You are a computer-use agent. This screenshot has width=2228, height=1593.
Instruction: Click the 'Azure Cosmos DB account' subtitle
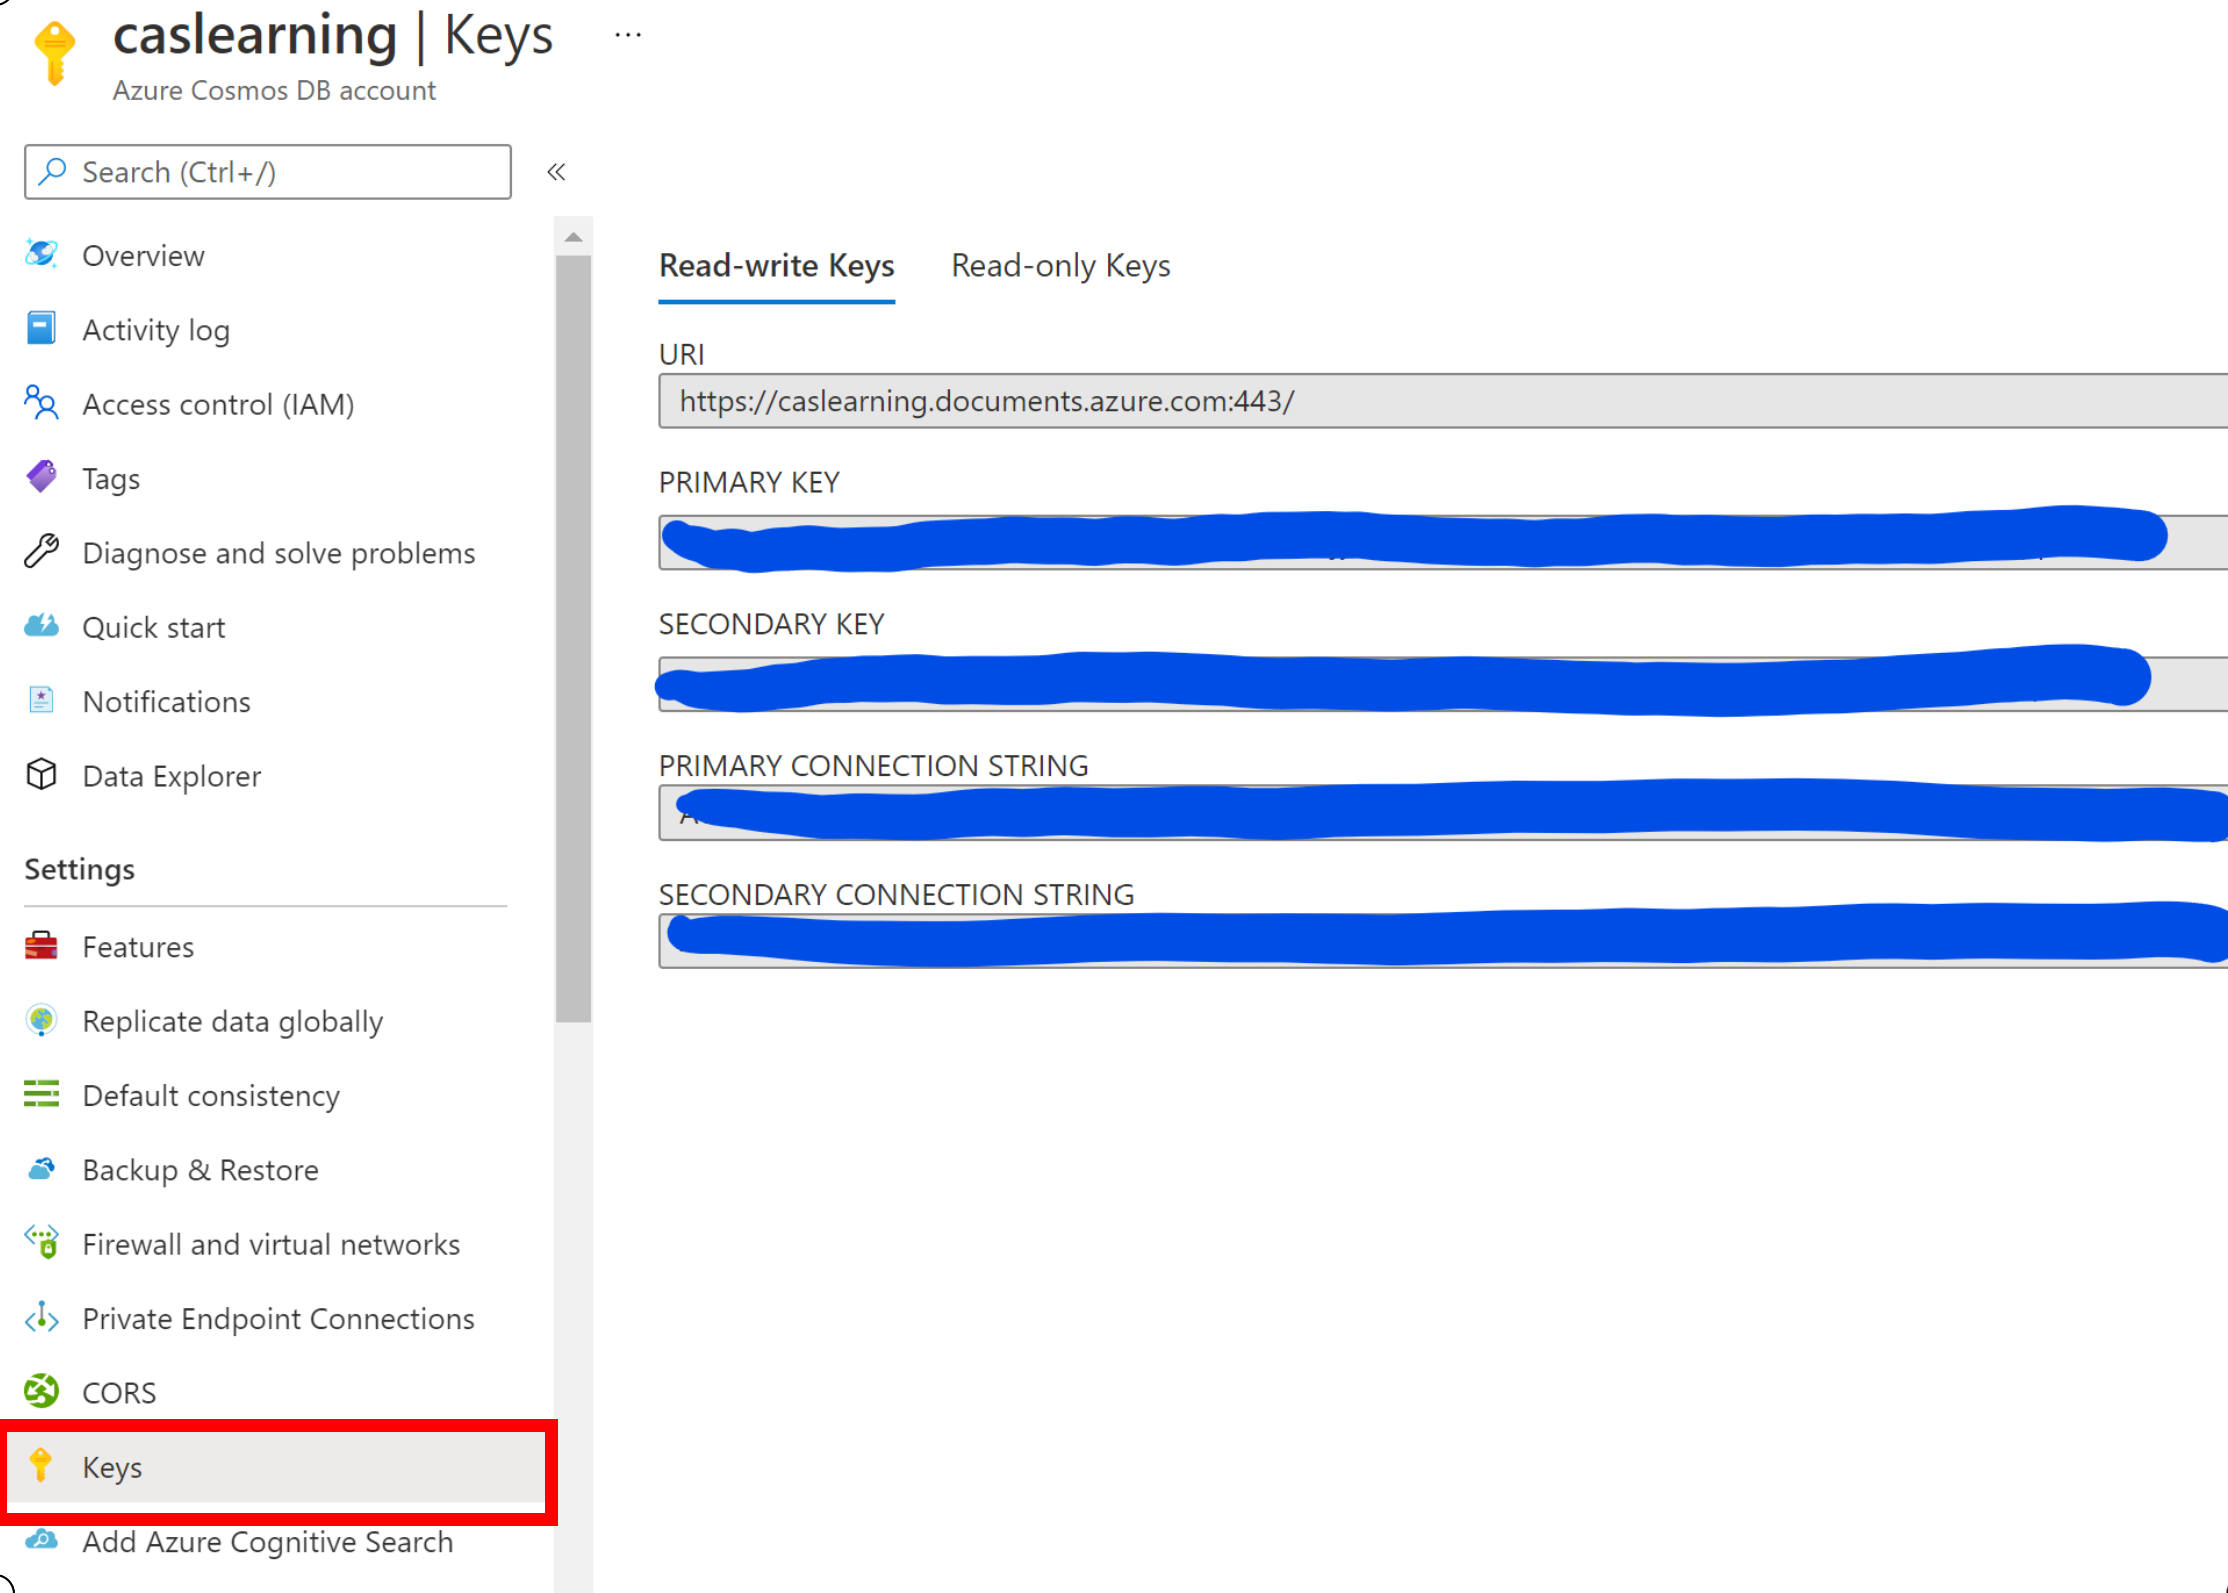(x=274, y=90)
